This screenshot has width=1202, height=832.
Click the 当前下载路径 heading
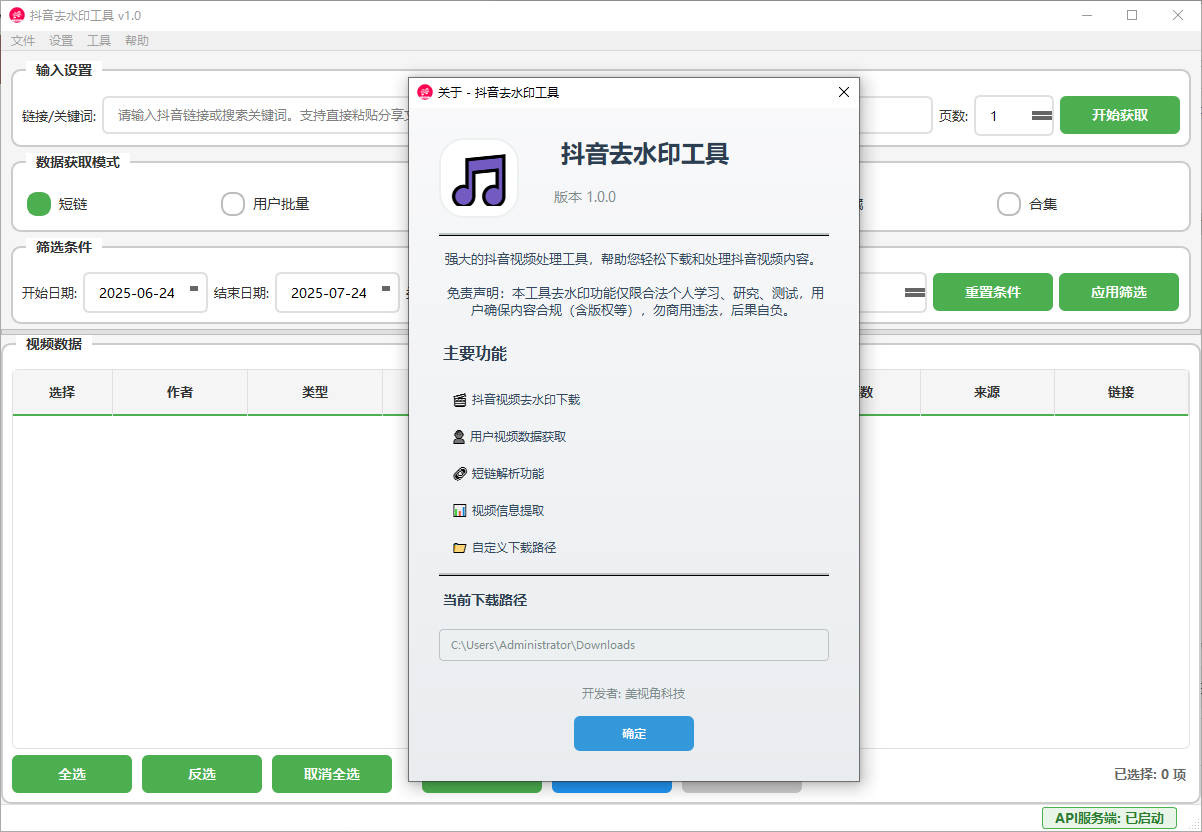pos(485,600)
